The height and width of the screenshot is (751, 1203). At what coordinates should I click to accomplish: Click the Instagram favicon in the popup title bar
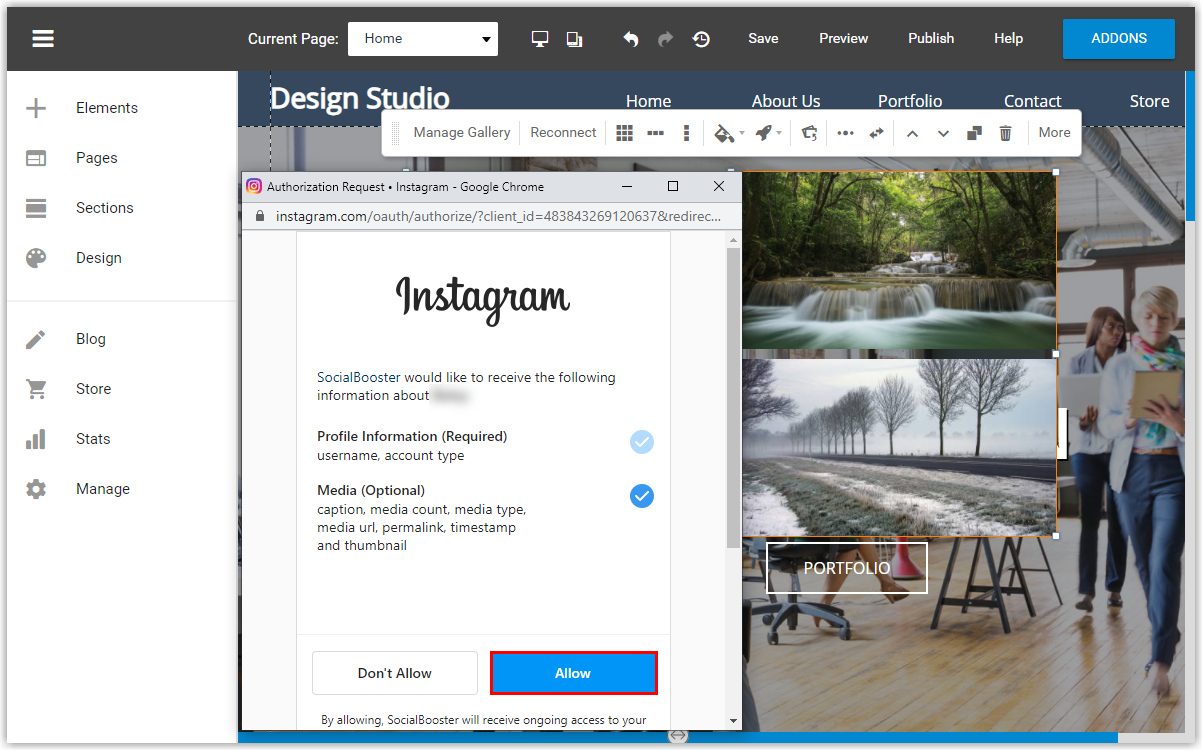pos(255,187)
